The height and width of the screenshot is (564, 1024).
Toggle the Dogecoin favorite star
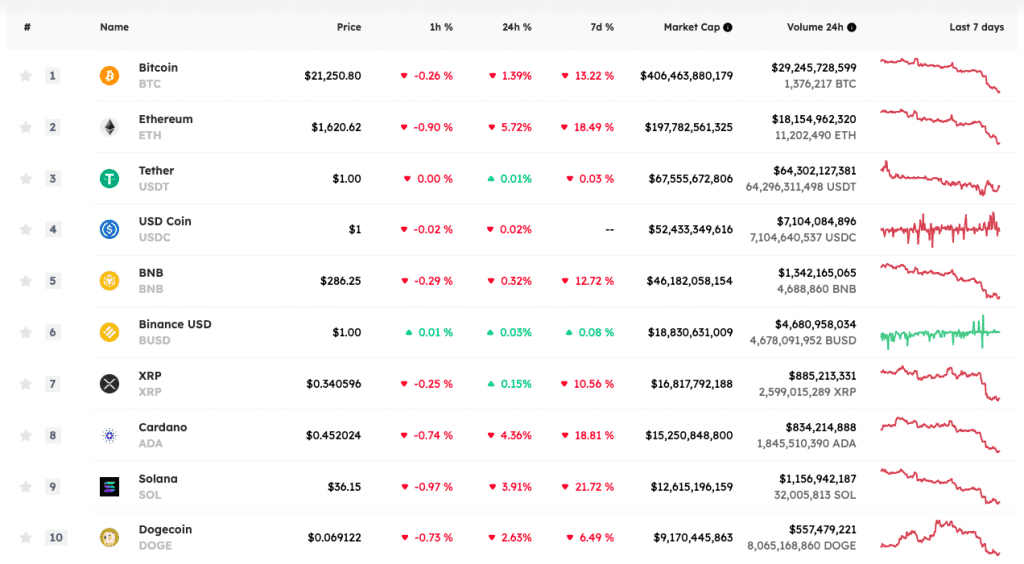click(25, 537)
